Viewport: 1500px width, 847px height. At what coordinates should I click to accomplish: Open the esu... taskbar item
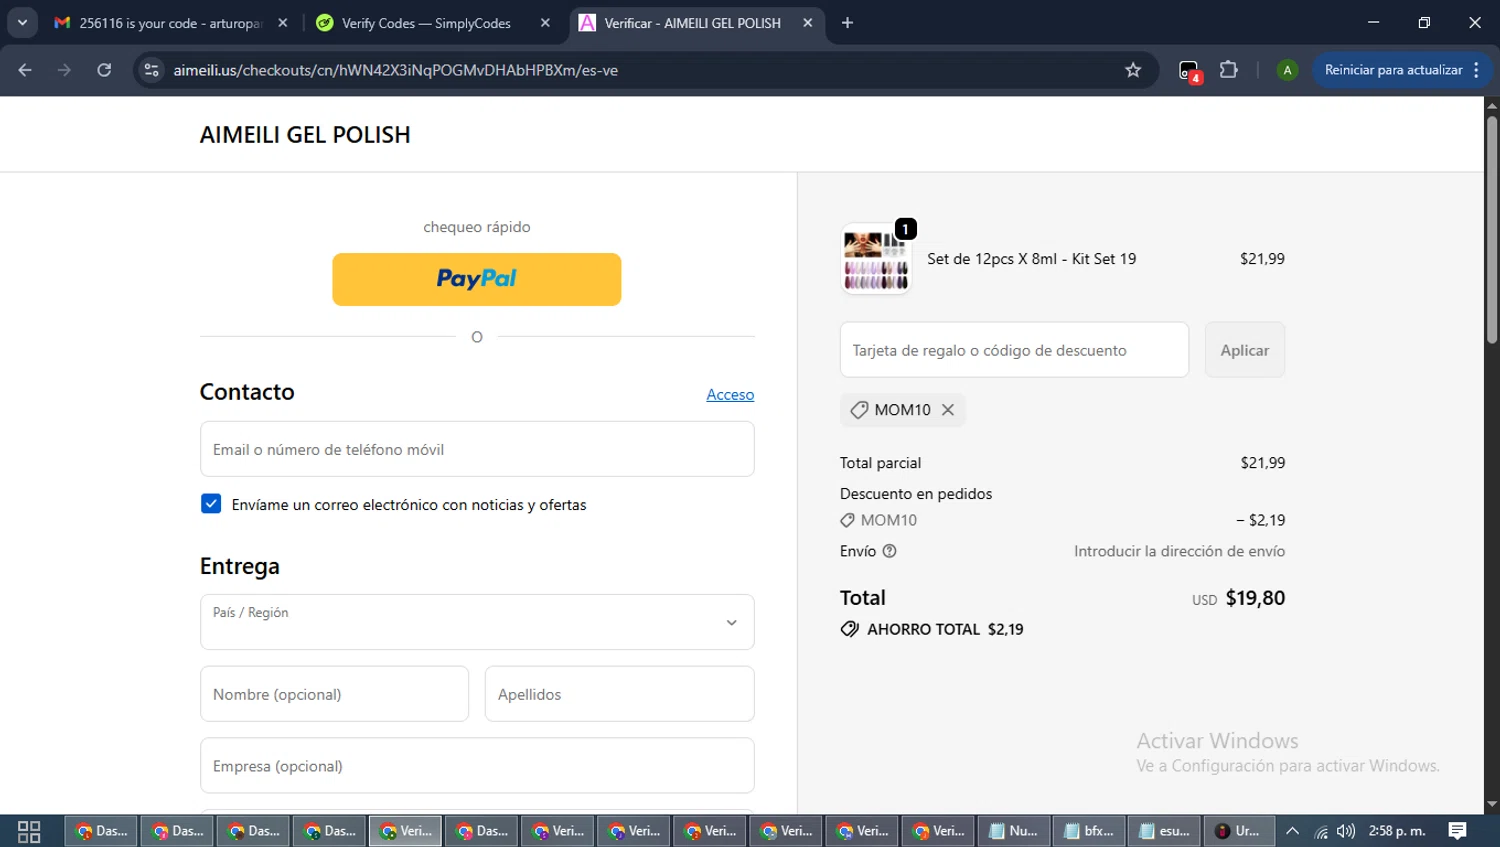coord(1164,831)
